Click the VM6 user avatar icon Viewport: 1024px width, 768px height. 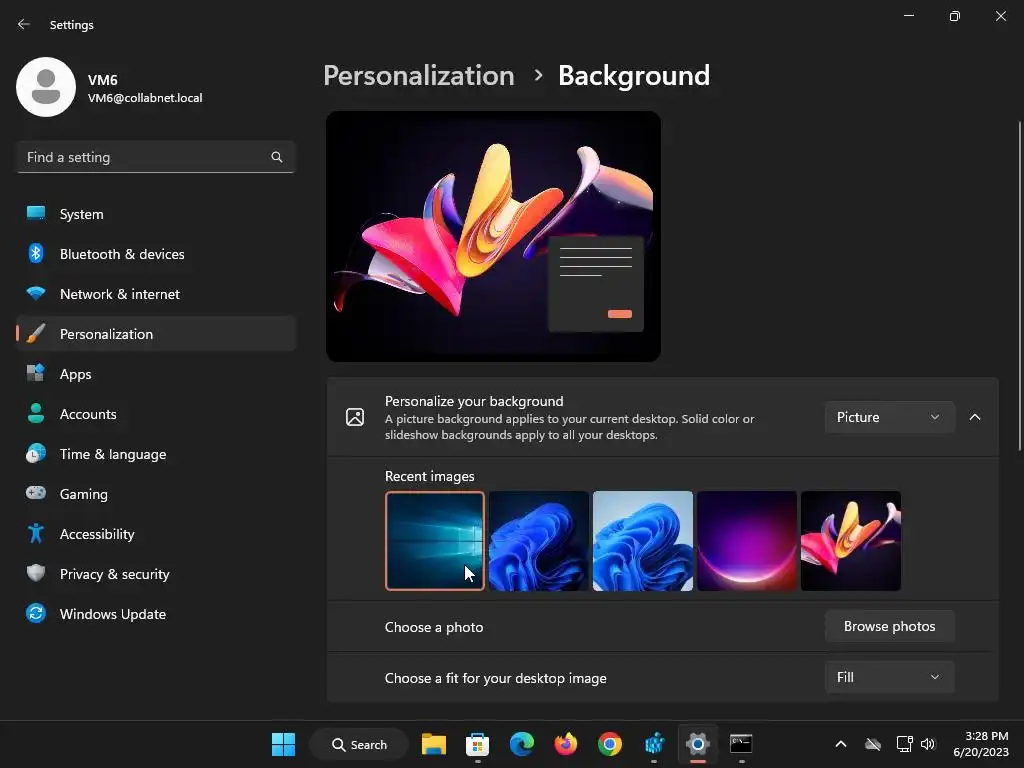click(46, 87)
